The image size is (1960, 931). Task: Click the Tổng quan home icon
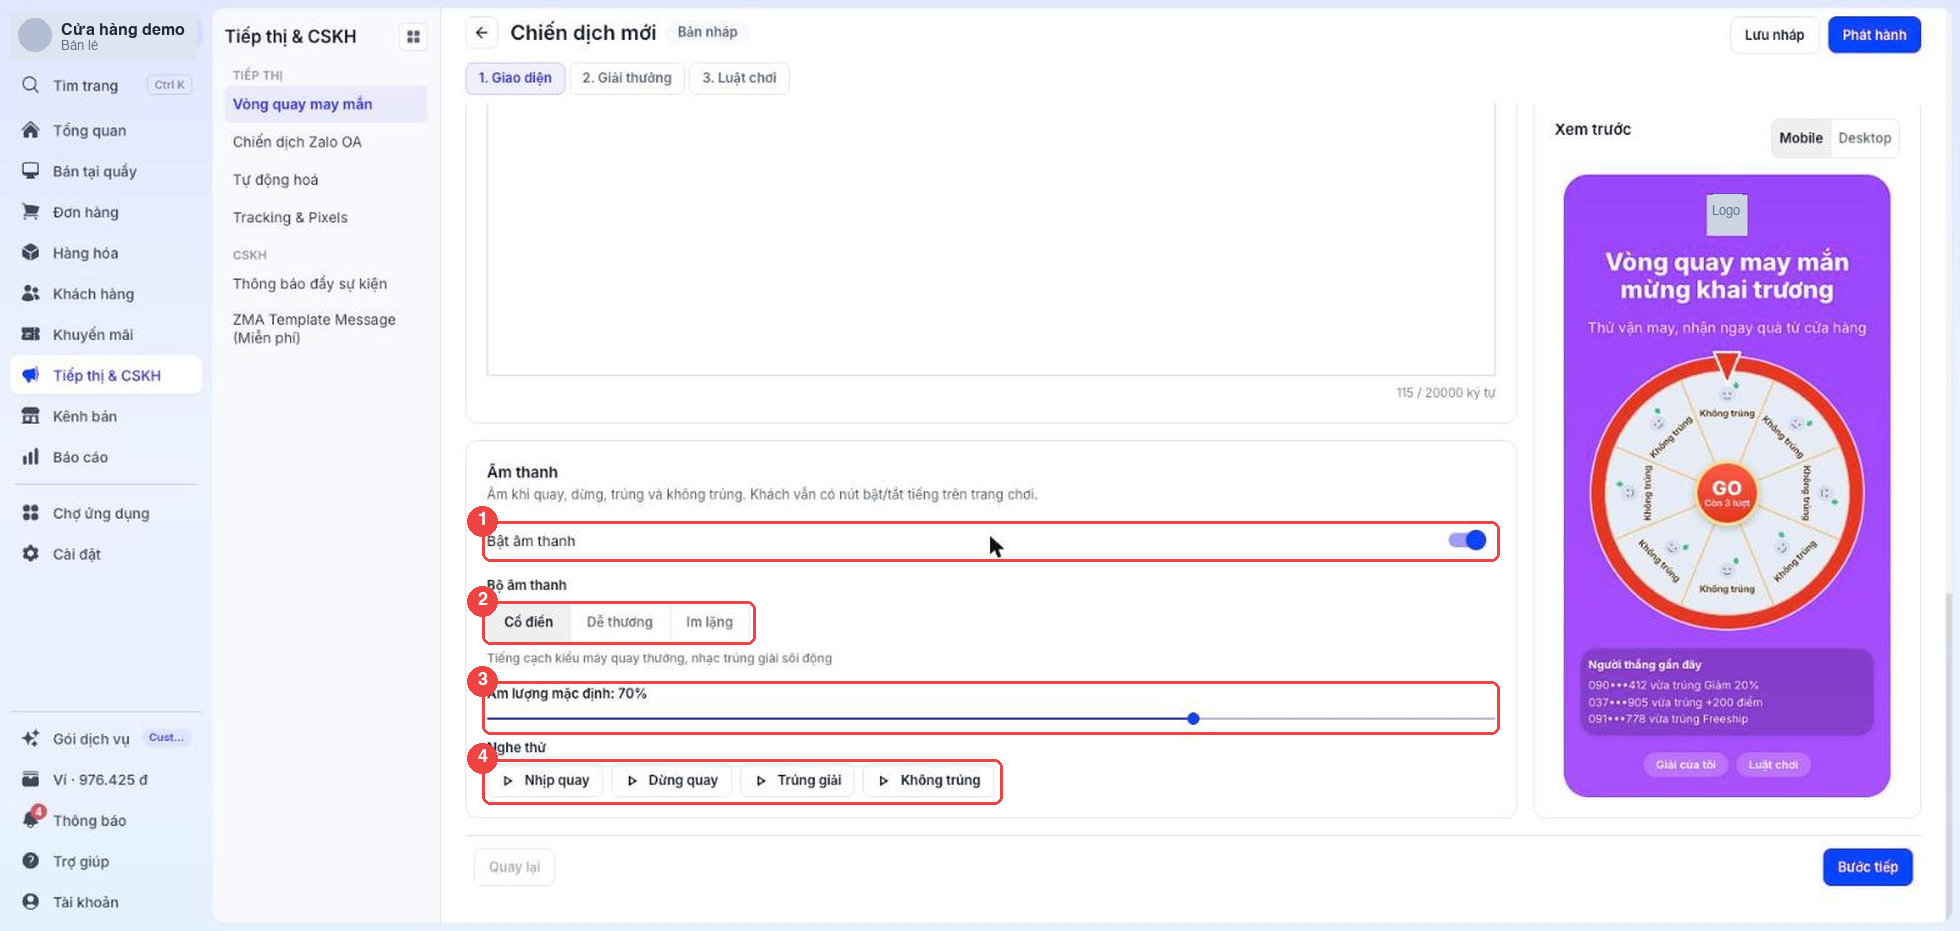pyautogui.click(x=31, y=130)
